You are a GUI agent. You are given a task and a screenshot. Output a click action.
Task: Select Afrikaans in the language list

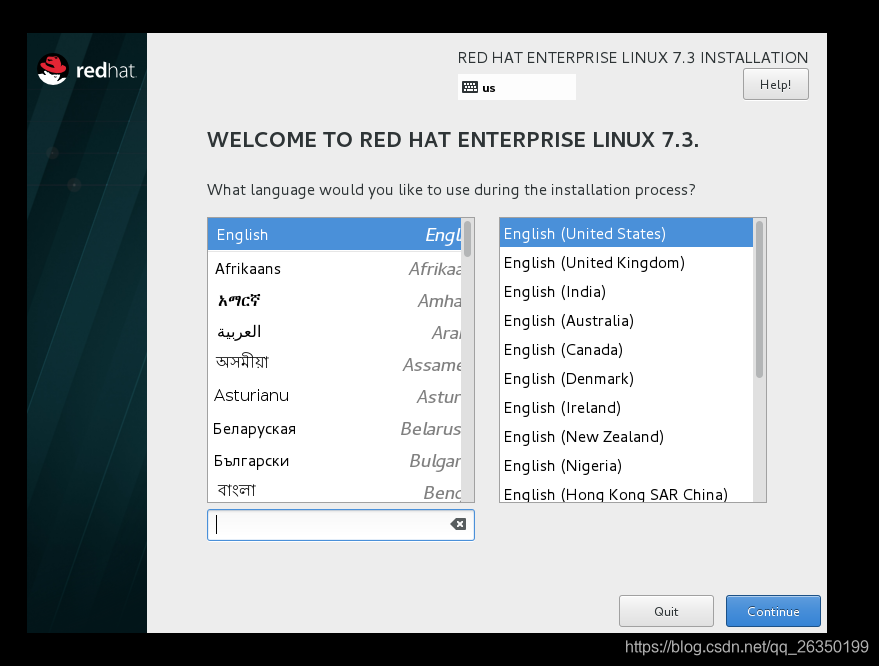click(335, 269)
